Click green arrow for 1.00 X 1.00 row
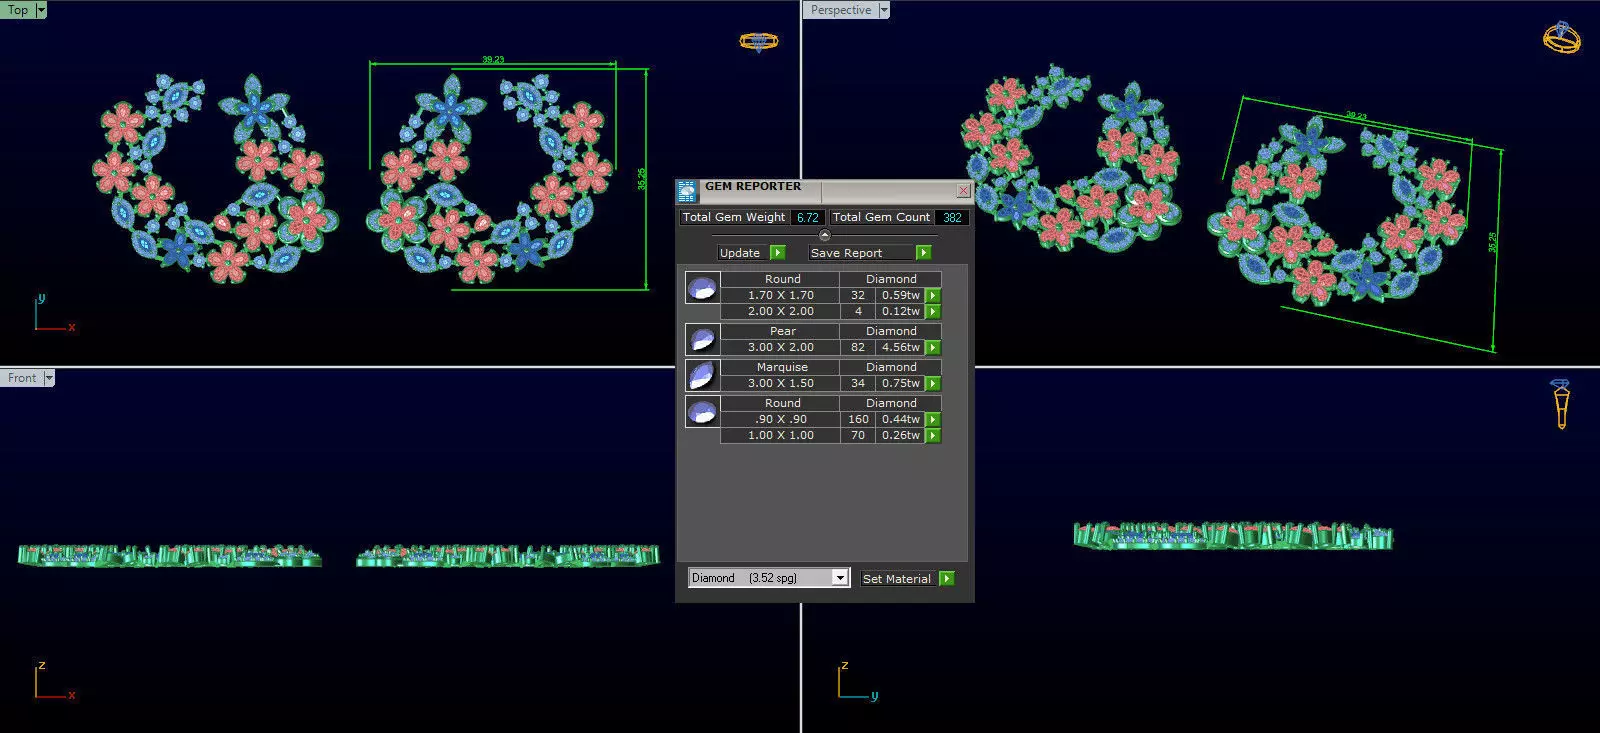This screenshot has width=1600, height=733. pyautogui.click(x=933, y=436)
